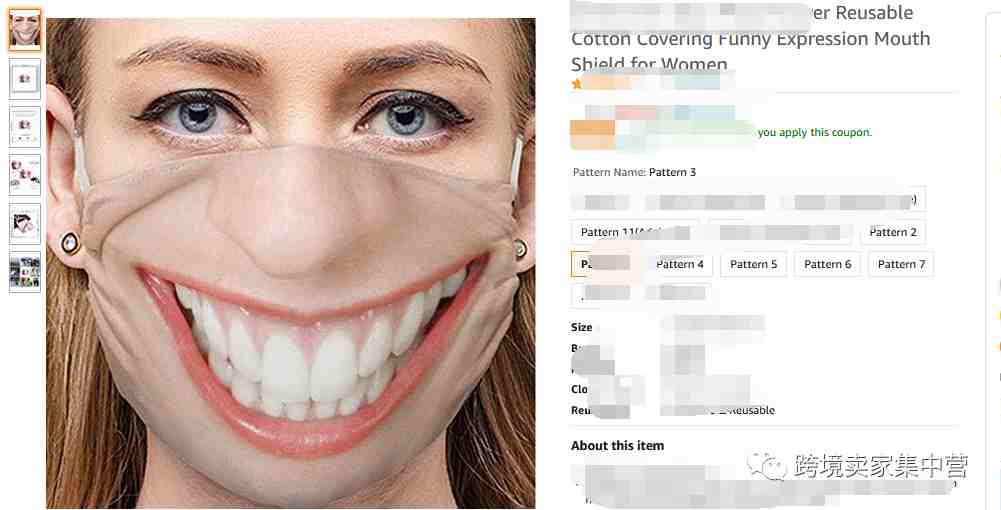This screenshot has width=1001, height=510.
Task: Select the last thumbnail with collage grid
Action: pyautogui.click(x=25, y=272)
